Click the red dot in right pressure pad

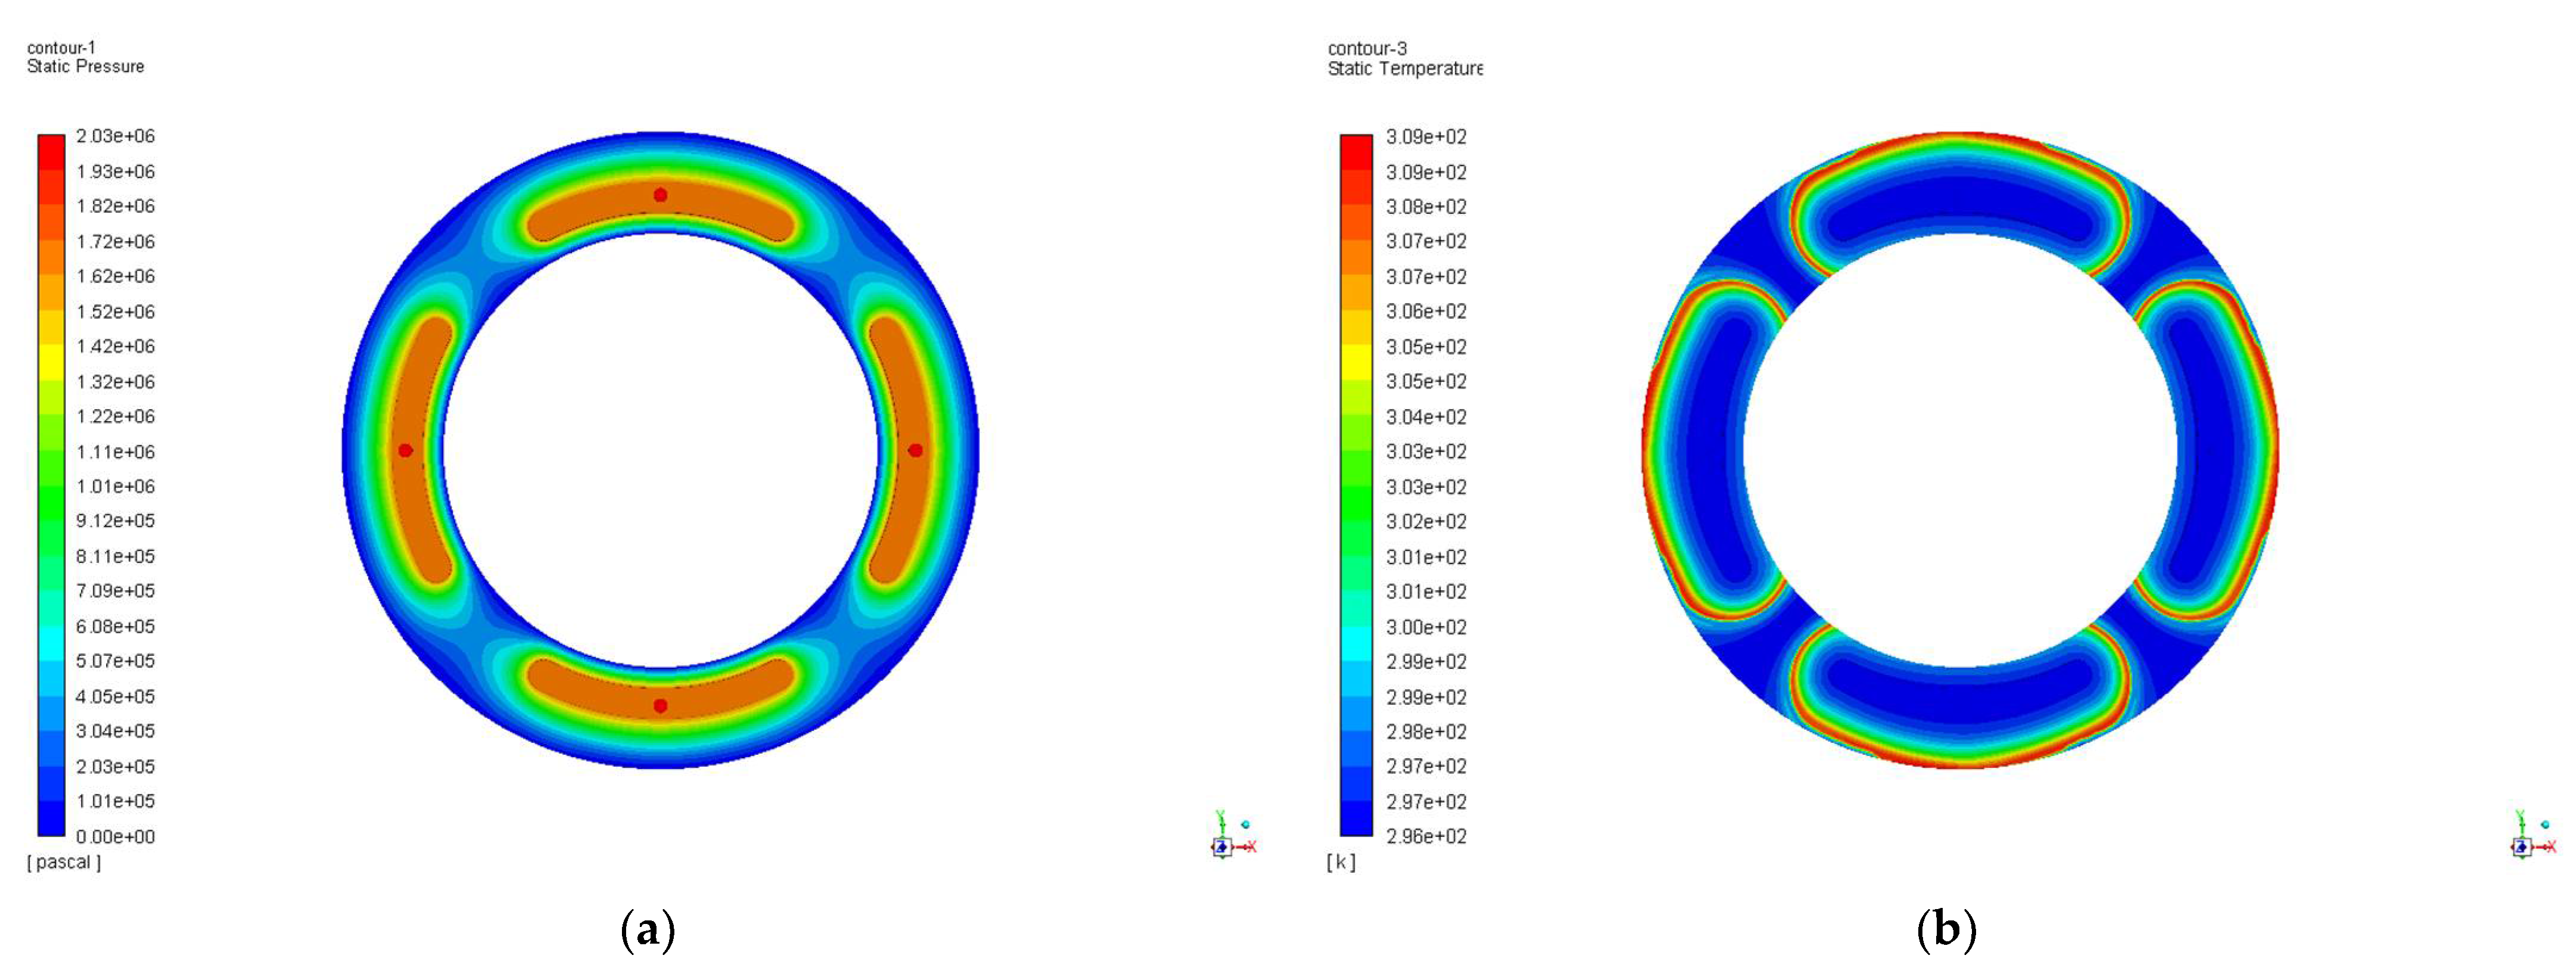pos(915,450)
